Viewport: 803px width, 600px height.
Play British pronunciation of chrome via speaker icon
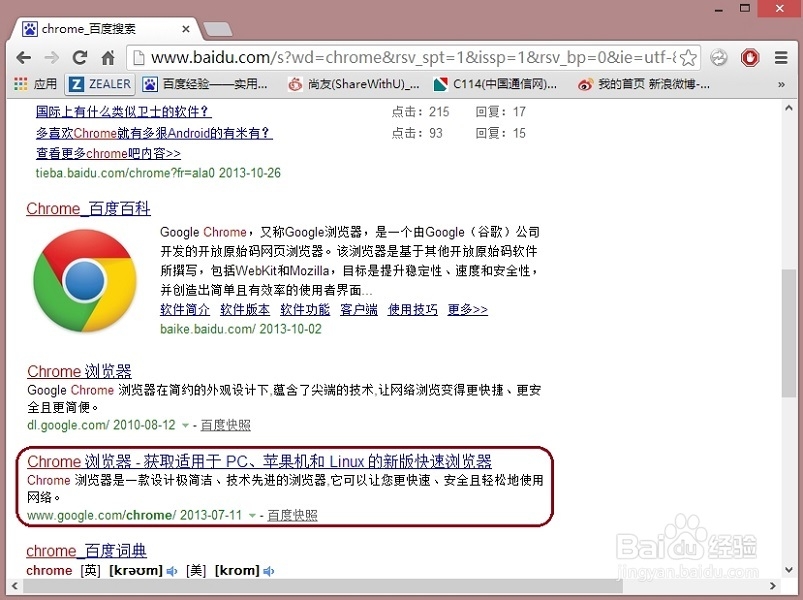[172, 570]
